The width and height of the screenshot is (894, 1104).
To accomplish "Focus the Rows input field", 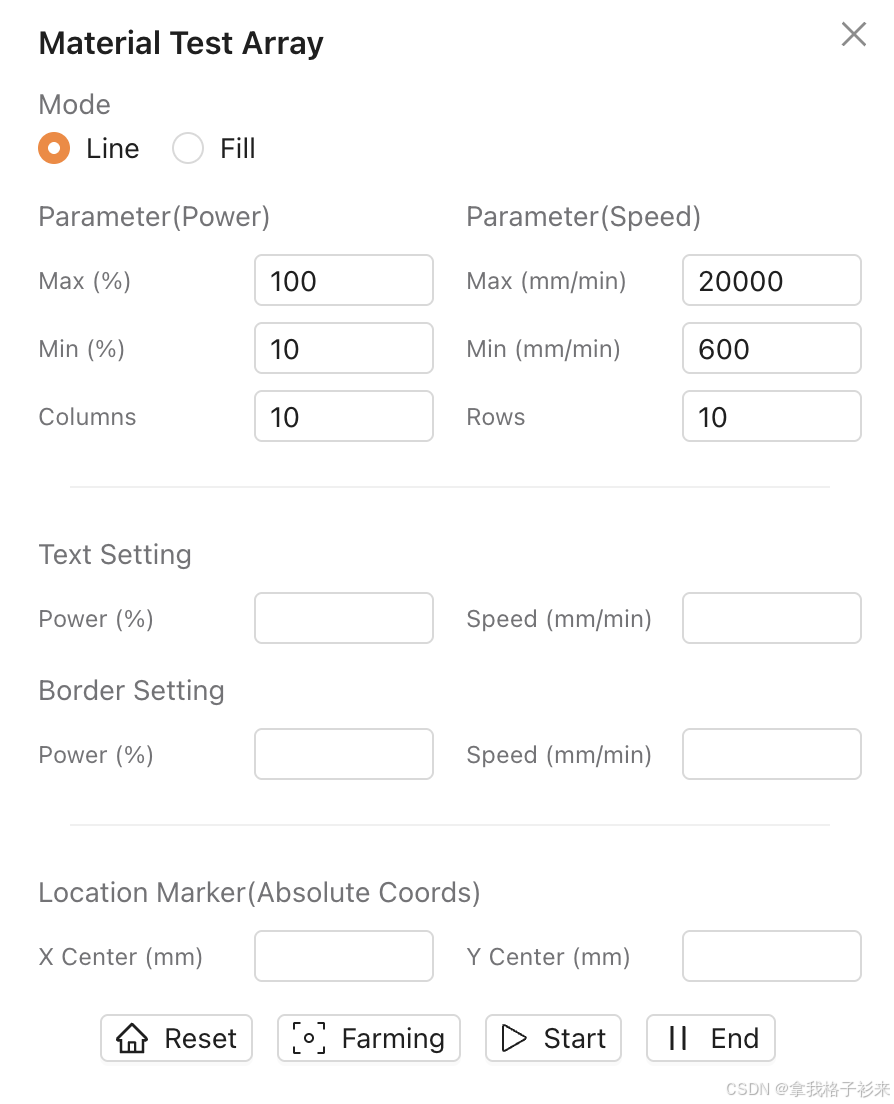I will click(771, 416).
